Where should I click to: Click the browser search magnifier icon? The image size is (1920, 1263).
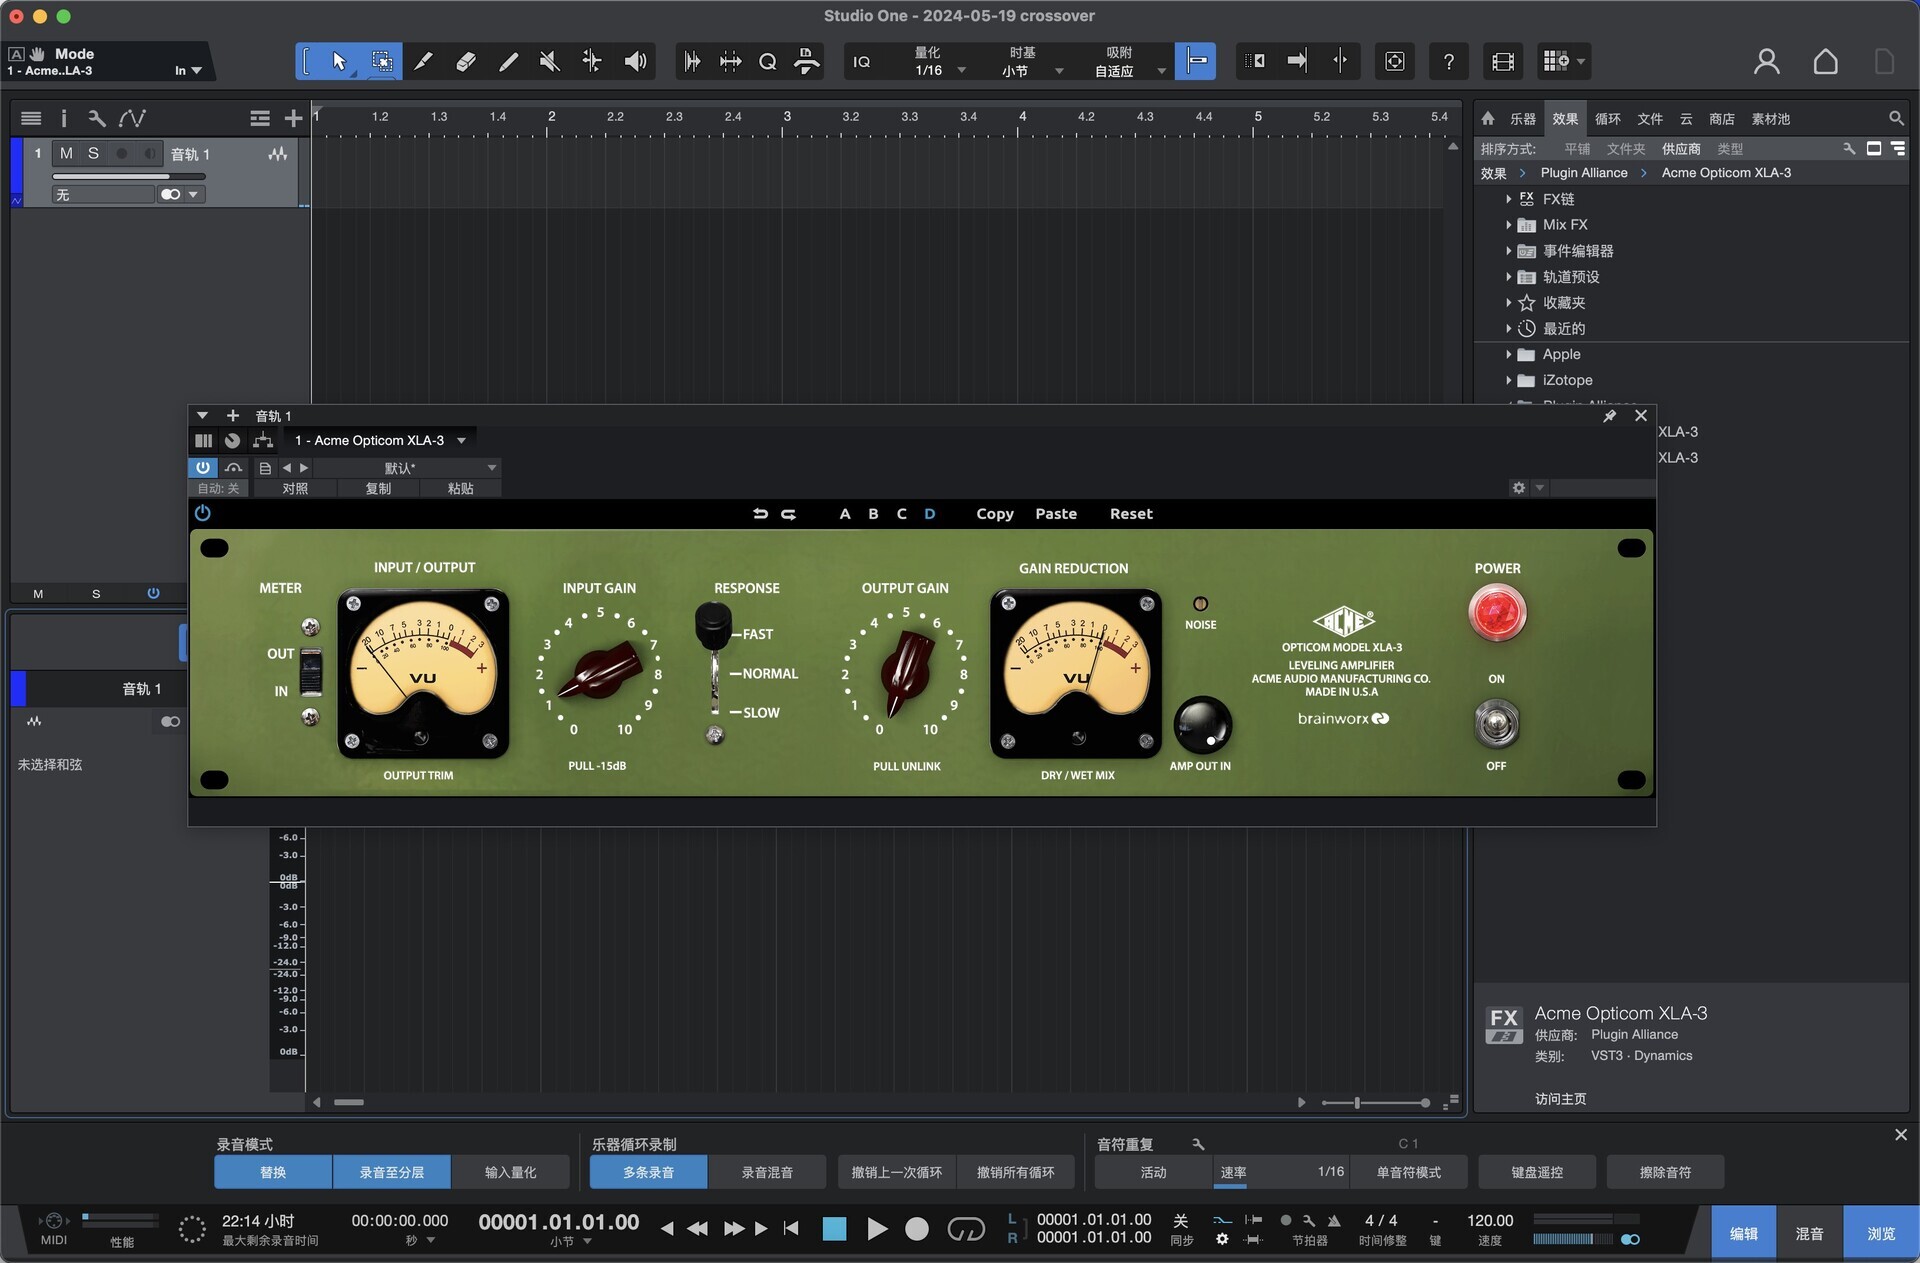[x=1895, y=118]
